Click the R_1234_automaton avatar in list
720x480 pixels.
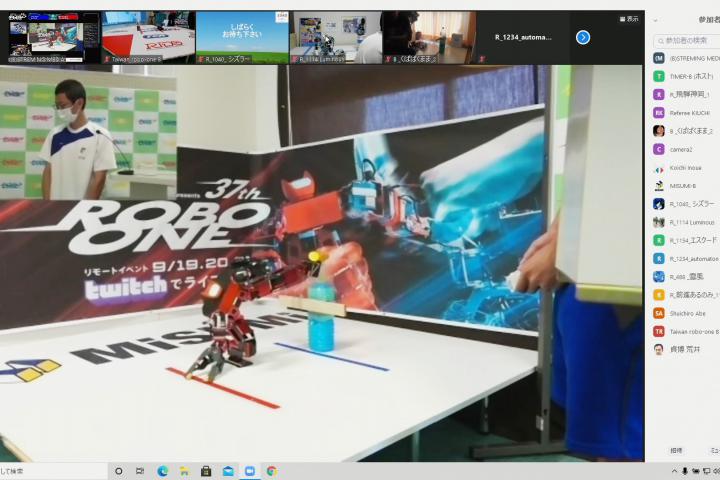click(x=659, y=259)
